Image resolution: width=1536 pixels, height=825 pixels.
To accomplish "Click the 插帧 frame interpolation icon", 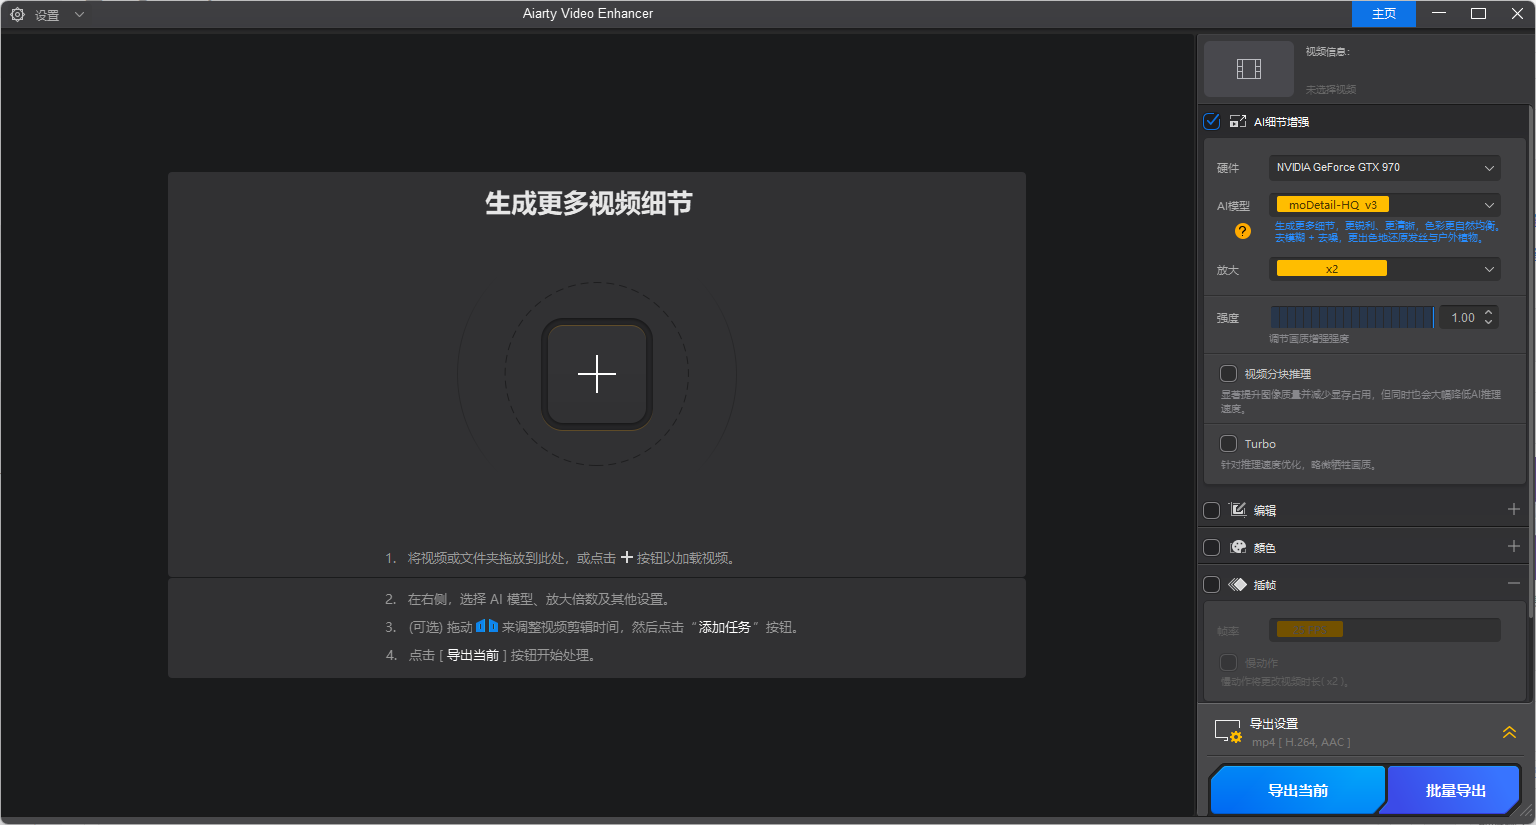I will pyautogui.click(x=1238, y=584).
